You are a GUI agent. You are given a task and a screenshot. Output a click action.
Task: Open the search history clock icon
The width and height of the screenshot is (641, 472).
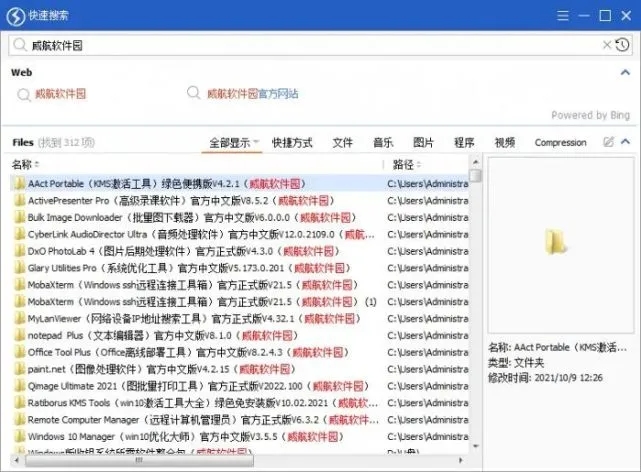[622, 45]
